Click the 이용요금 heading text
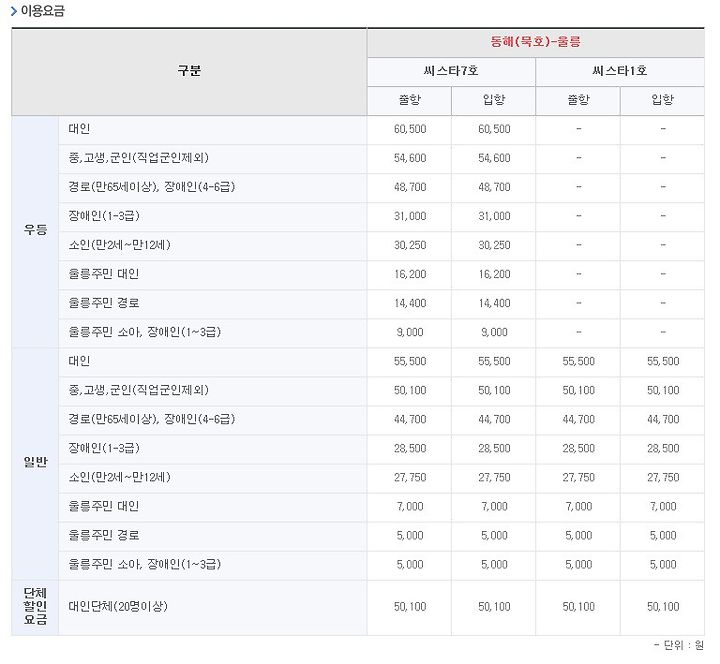Image resolution: width=720 pixels, height=664 pixels. pos(43,11)
